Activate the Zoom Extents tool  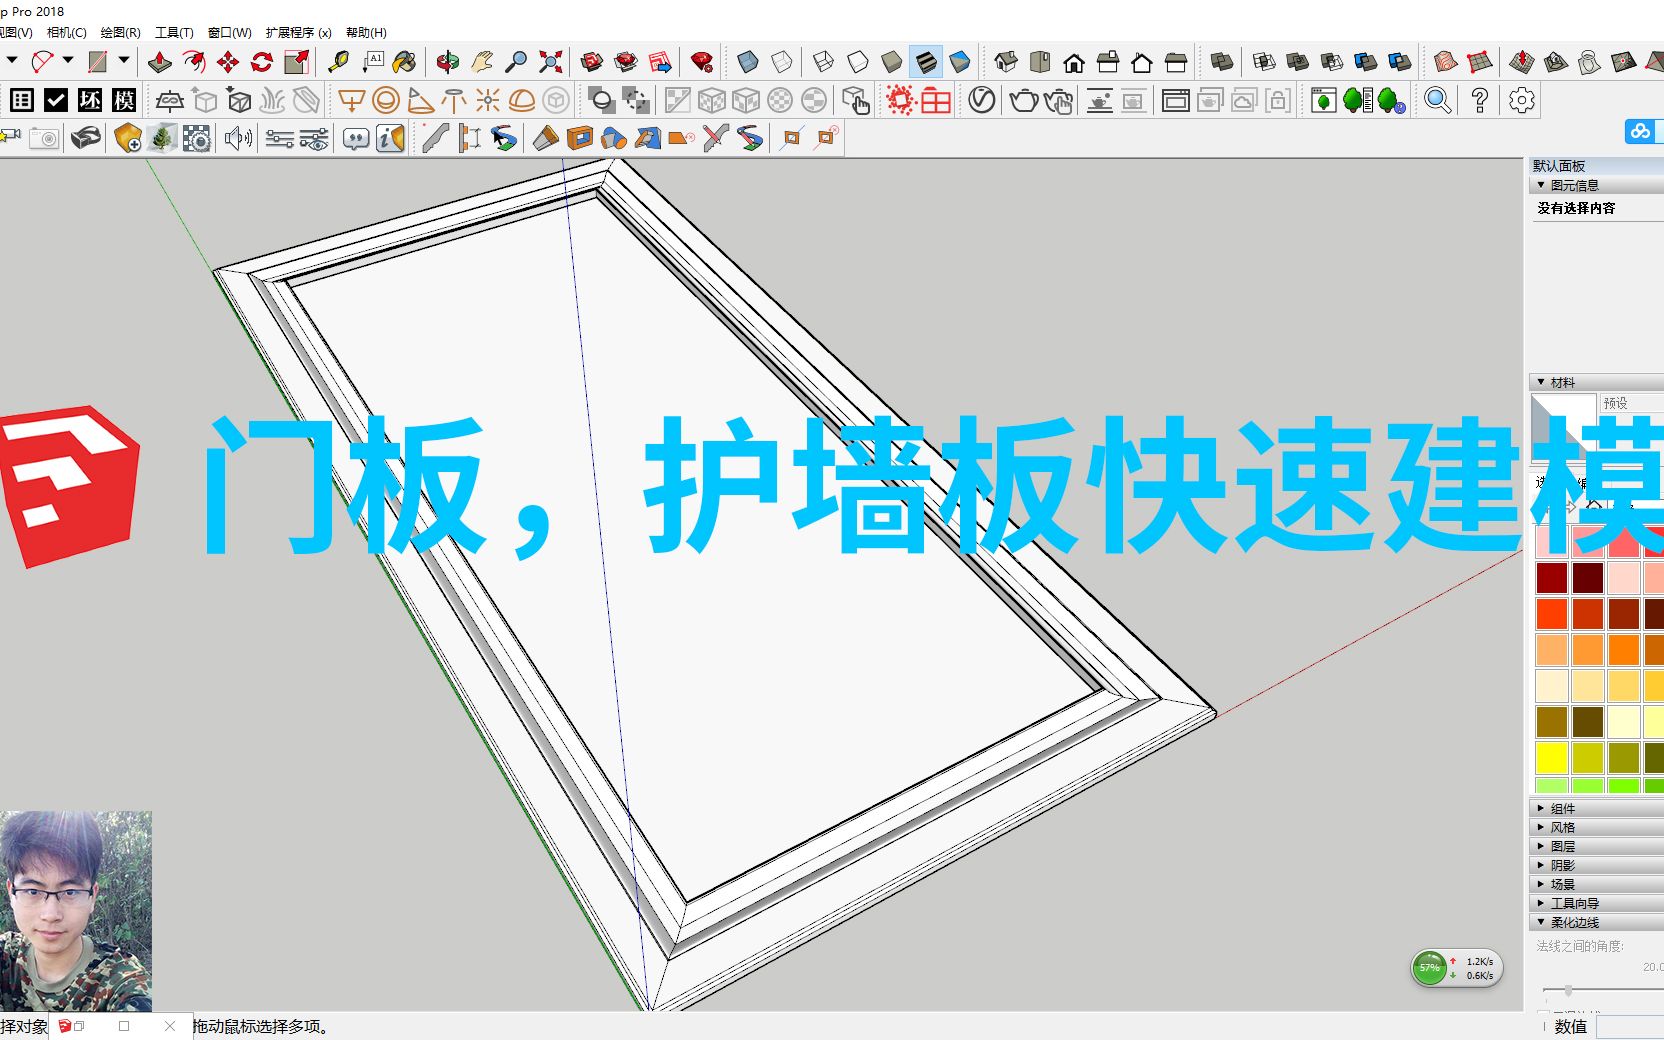(548, 61)
